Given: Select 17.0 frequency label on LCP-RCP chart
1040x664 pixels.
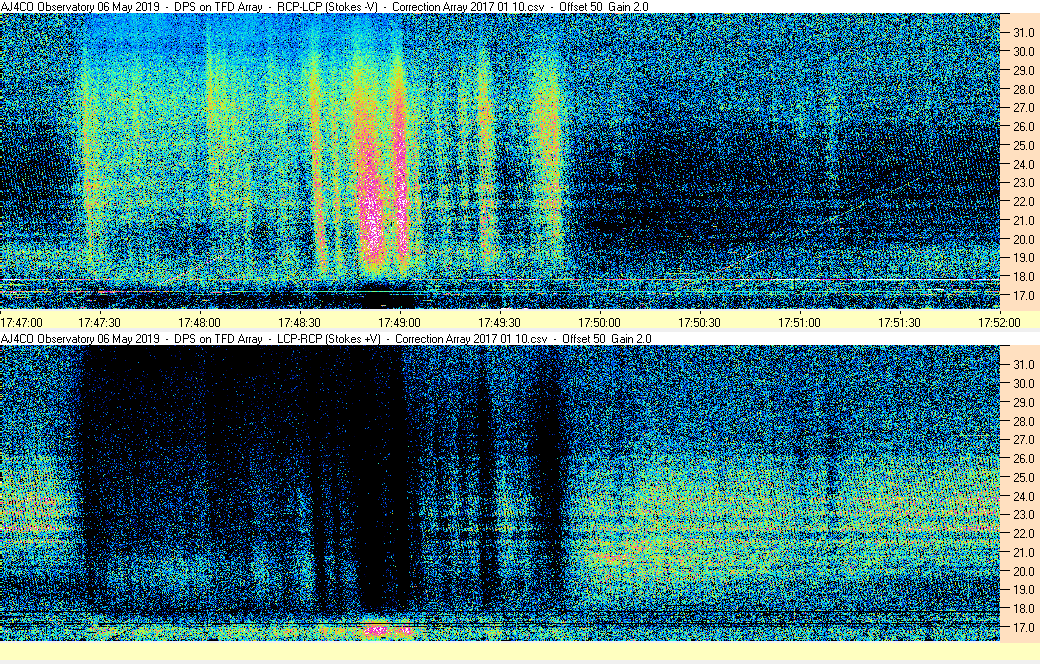Looking at the screenshot, I should (x=1023, y=627).
